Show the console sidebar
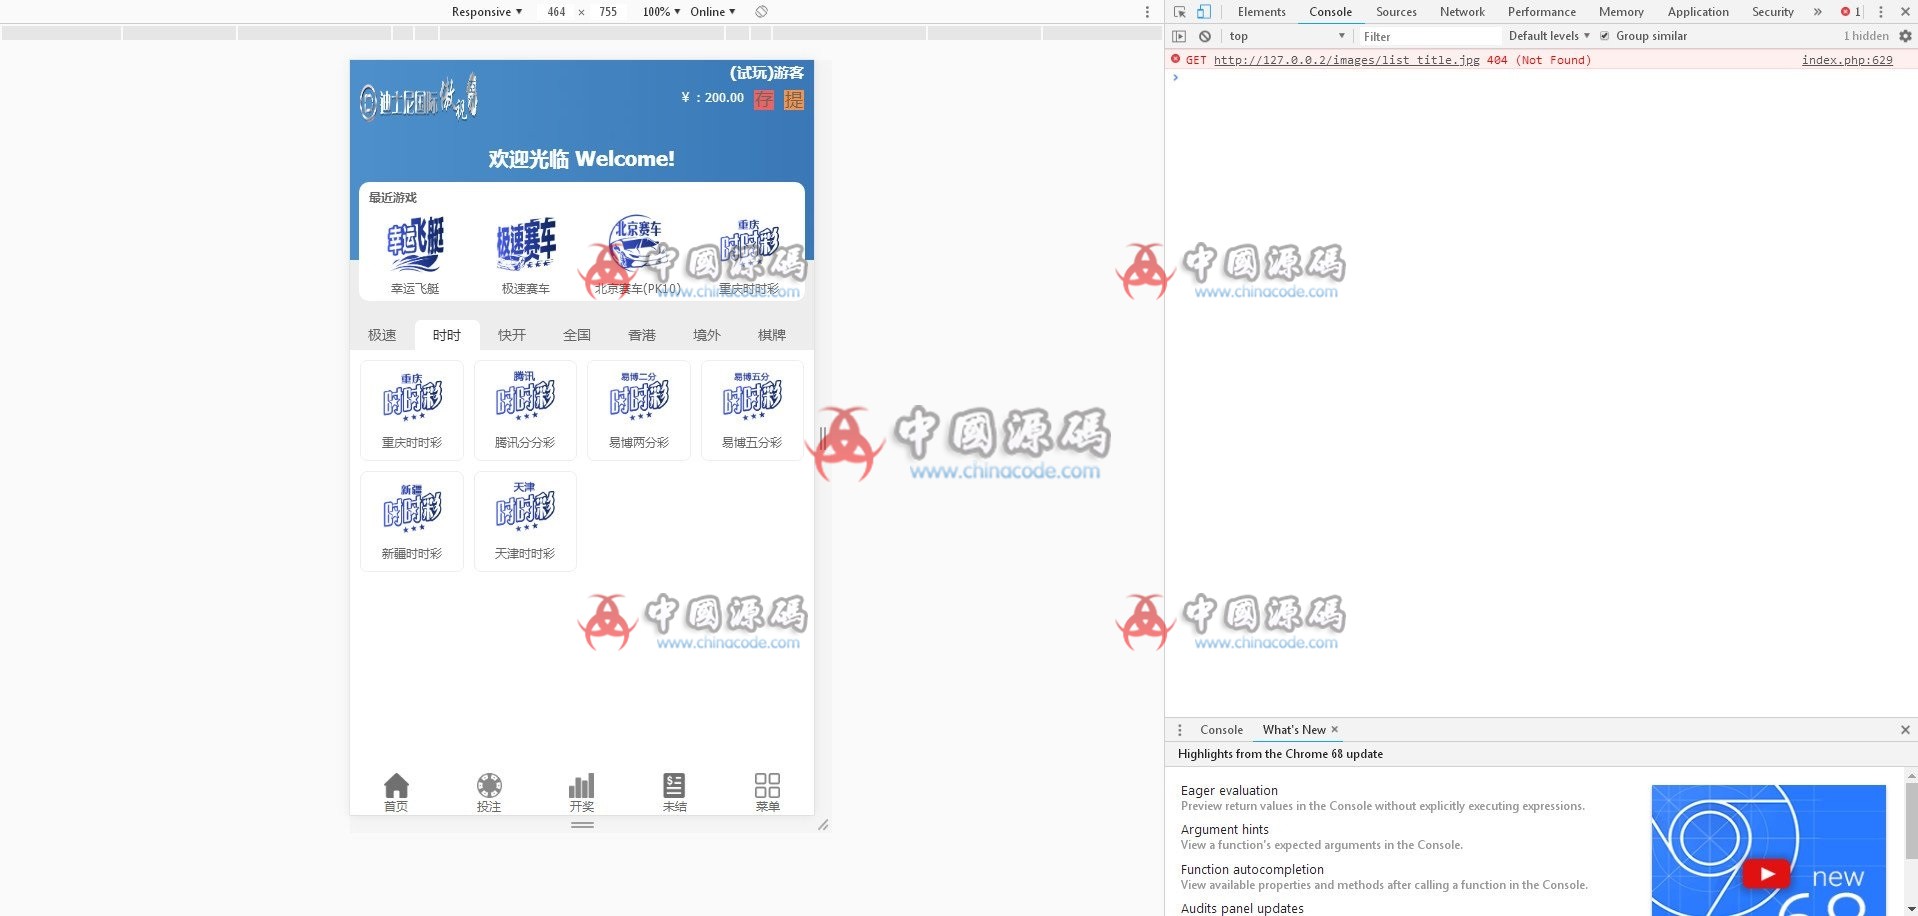 pos(1179,36)
